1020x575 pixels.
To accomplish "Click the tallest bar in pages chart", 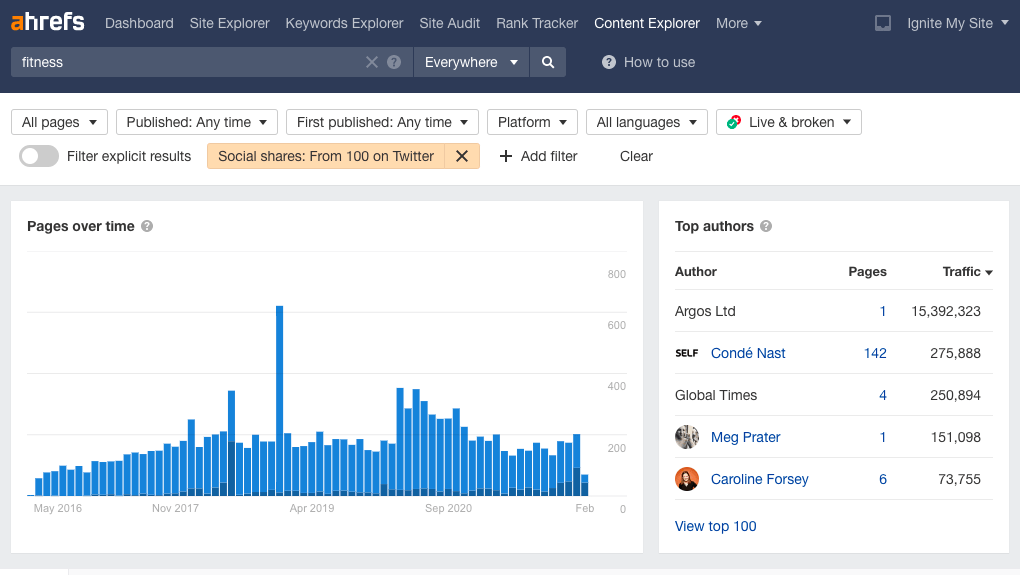I will click(280, 401).
